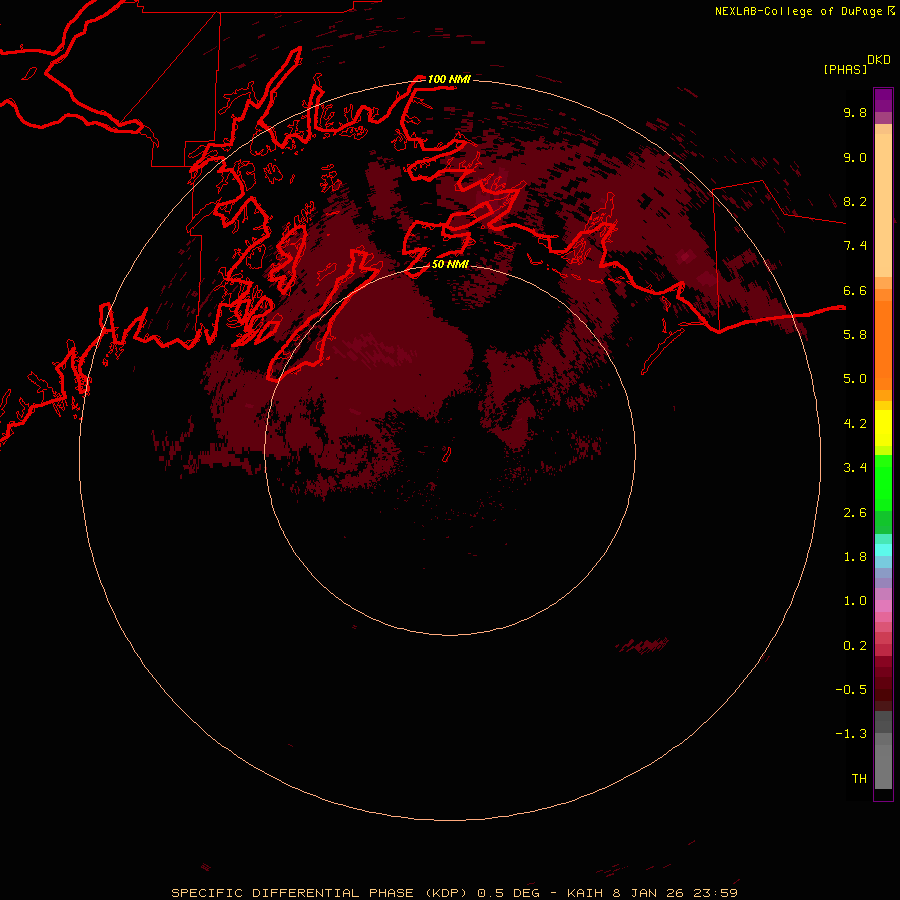900x900 pixels.
Task: Click the 5.0 scale value
Action: pyautogui.click(x=855, y=379)
